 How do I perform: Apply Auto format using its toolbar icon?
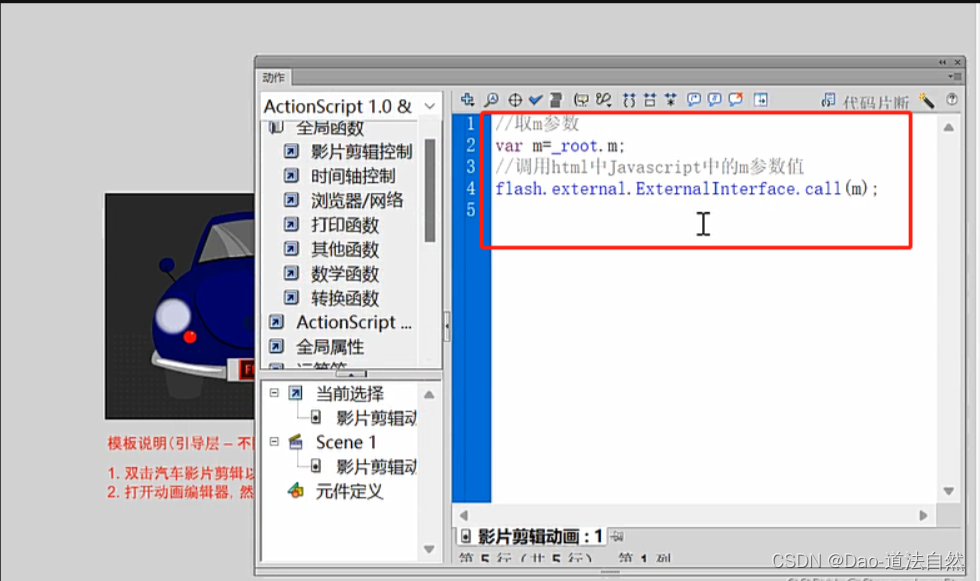tap(557, 99)
